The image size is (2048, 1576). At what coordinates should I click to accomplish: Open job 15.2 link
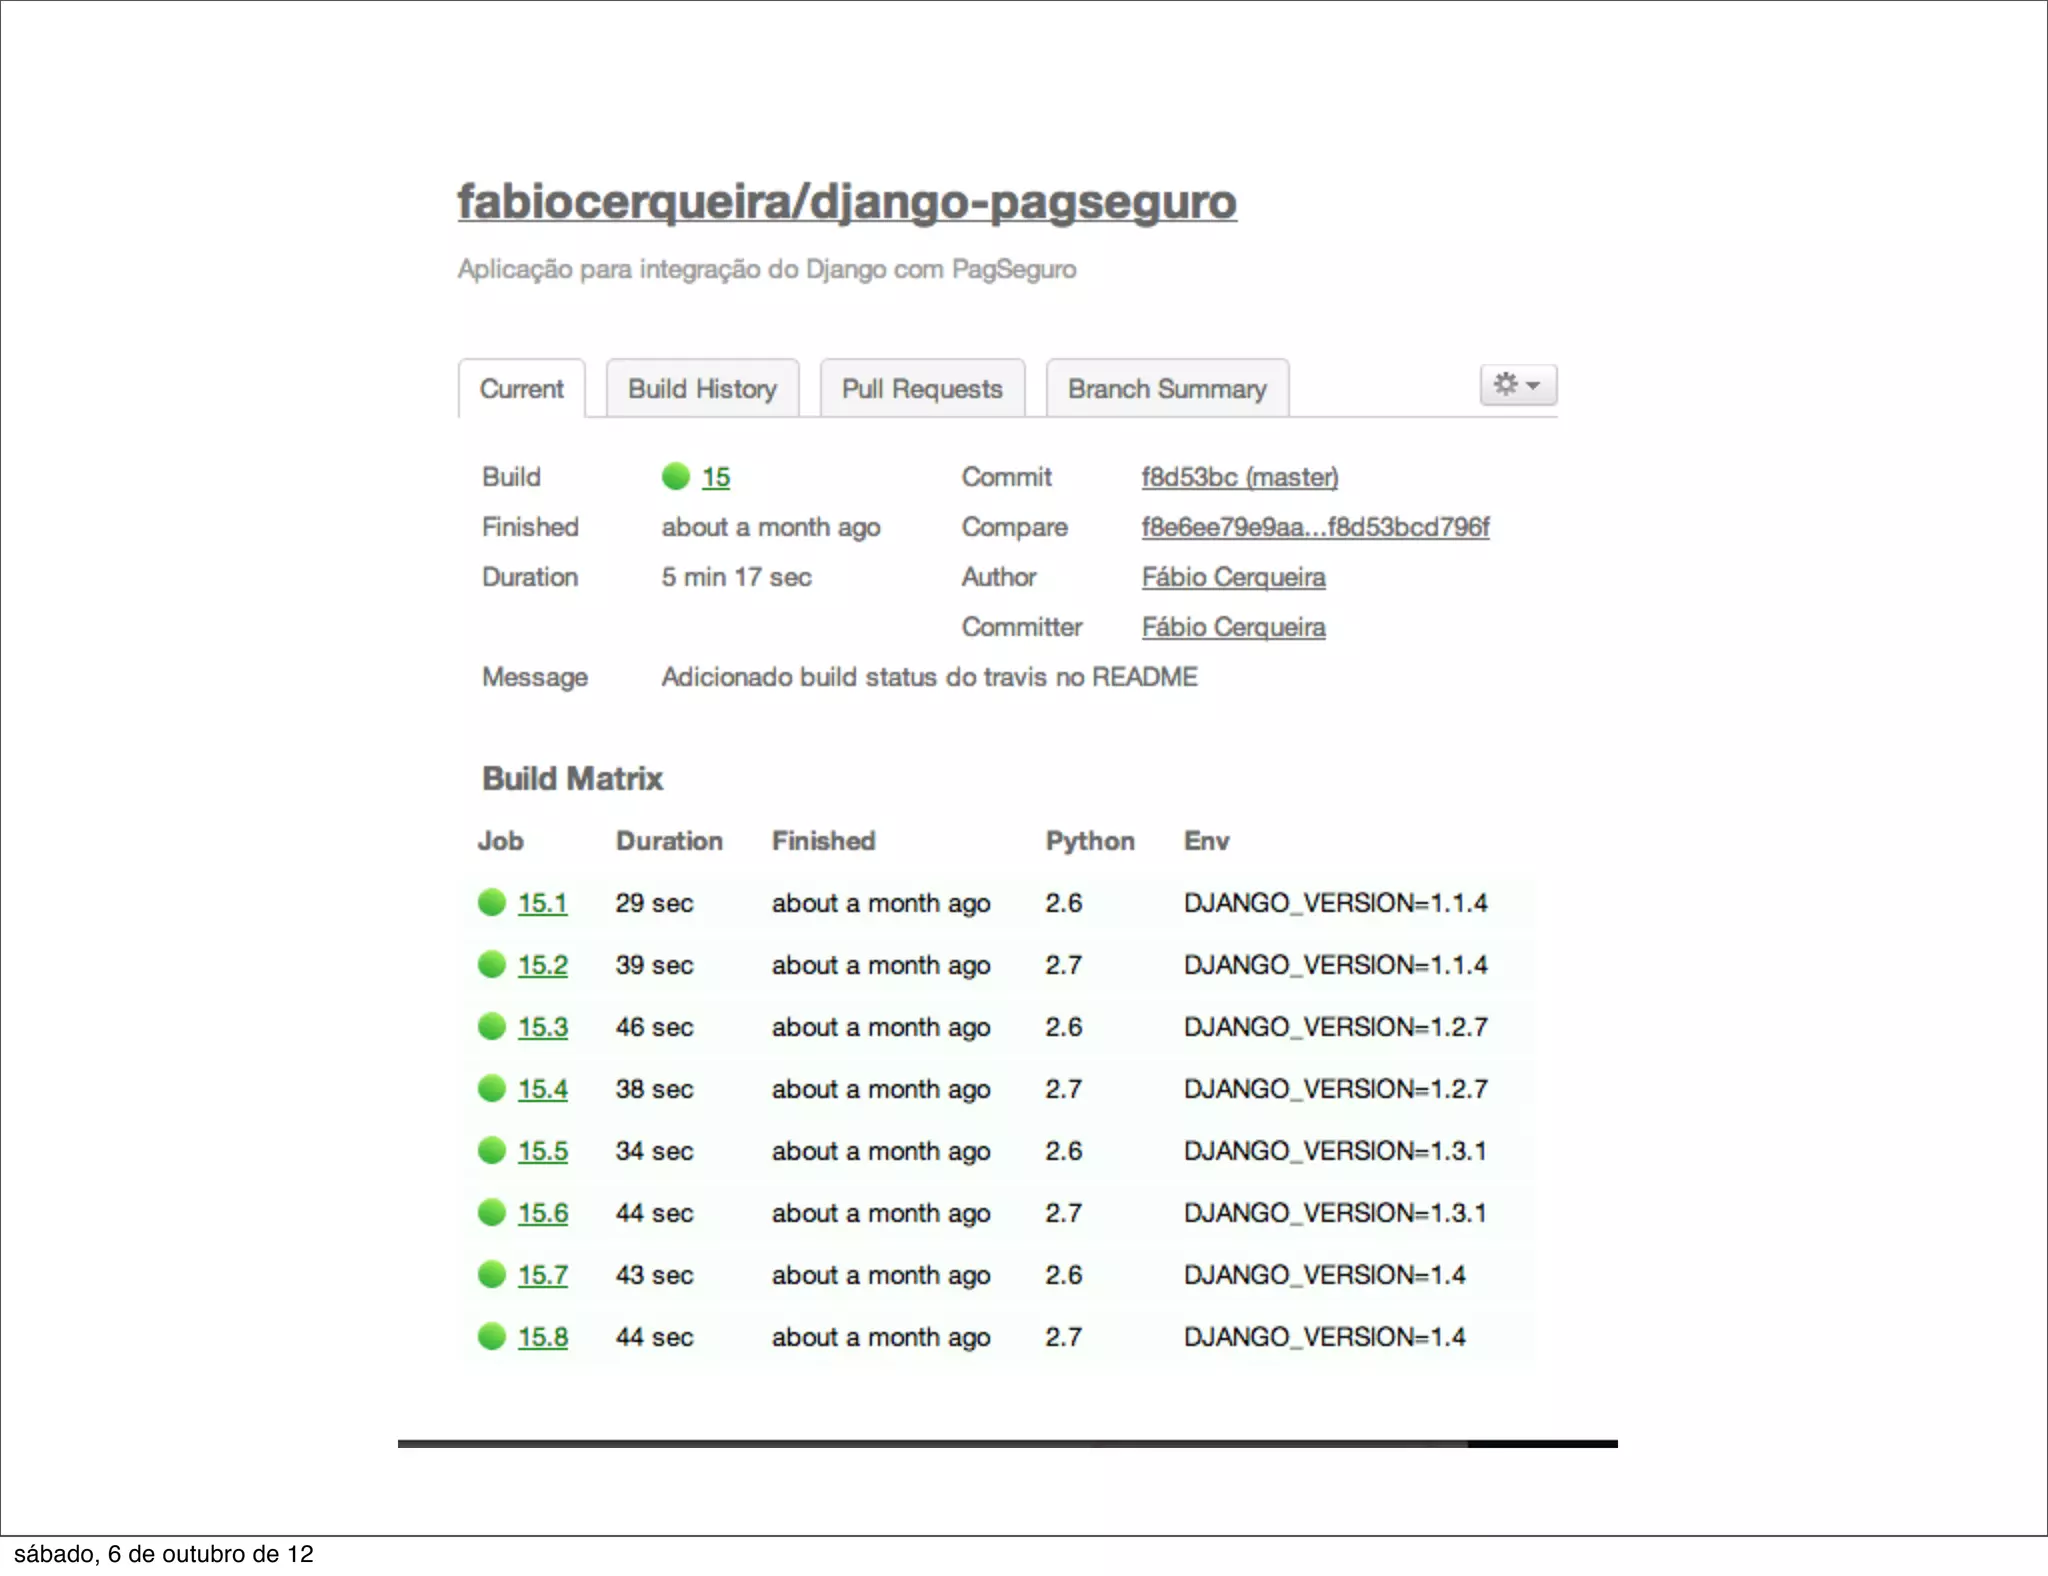click(x=543, y=965)
